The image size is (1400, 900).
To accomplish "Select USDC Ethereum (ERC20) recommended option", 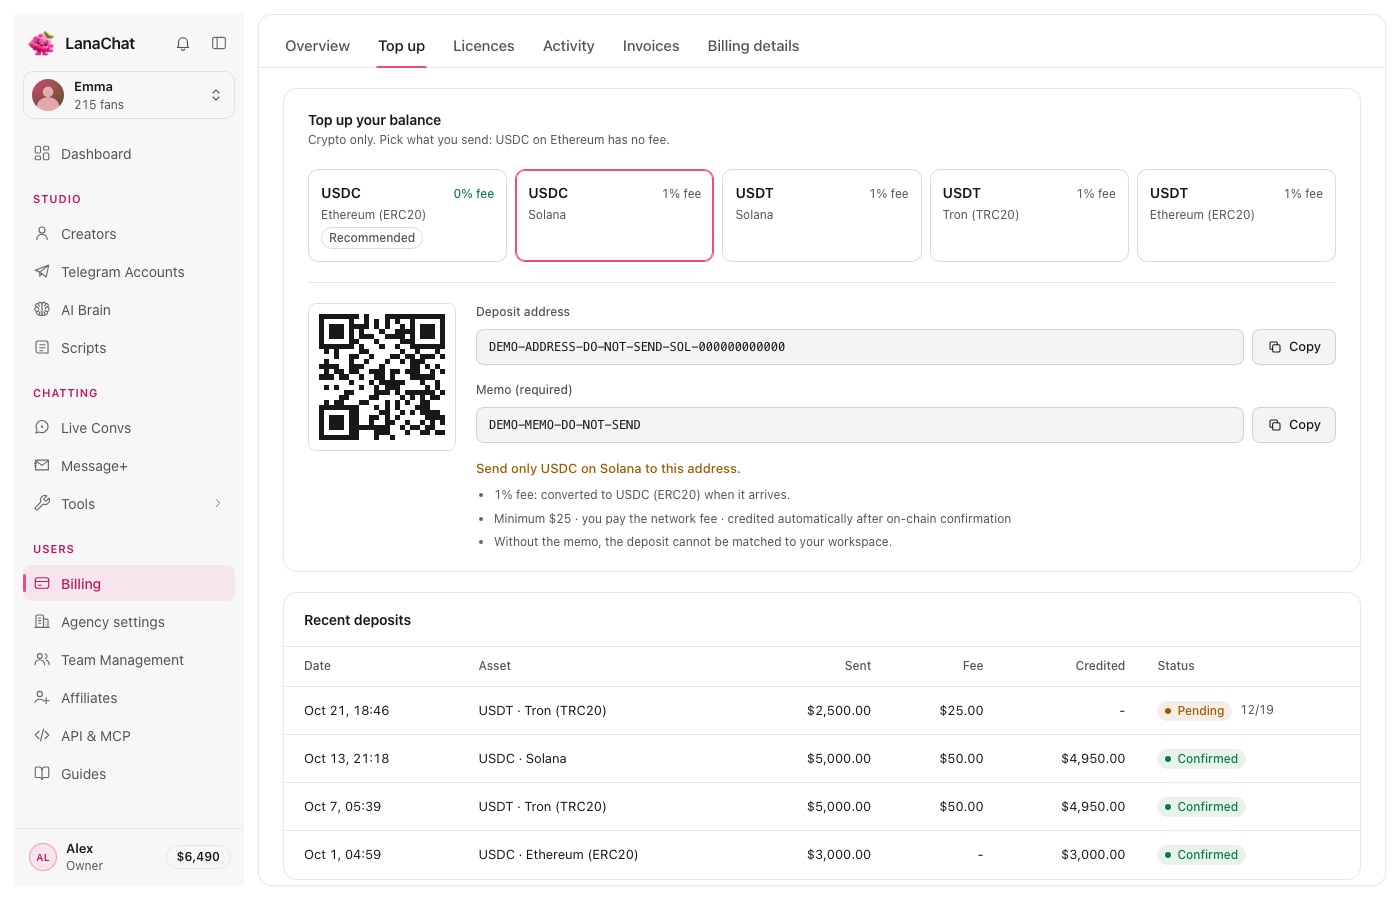I will (x=408, y=215).
